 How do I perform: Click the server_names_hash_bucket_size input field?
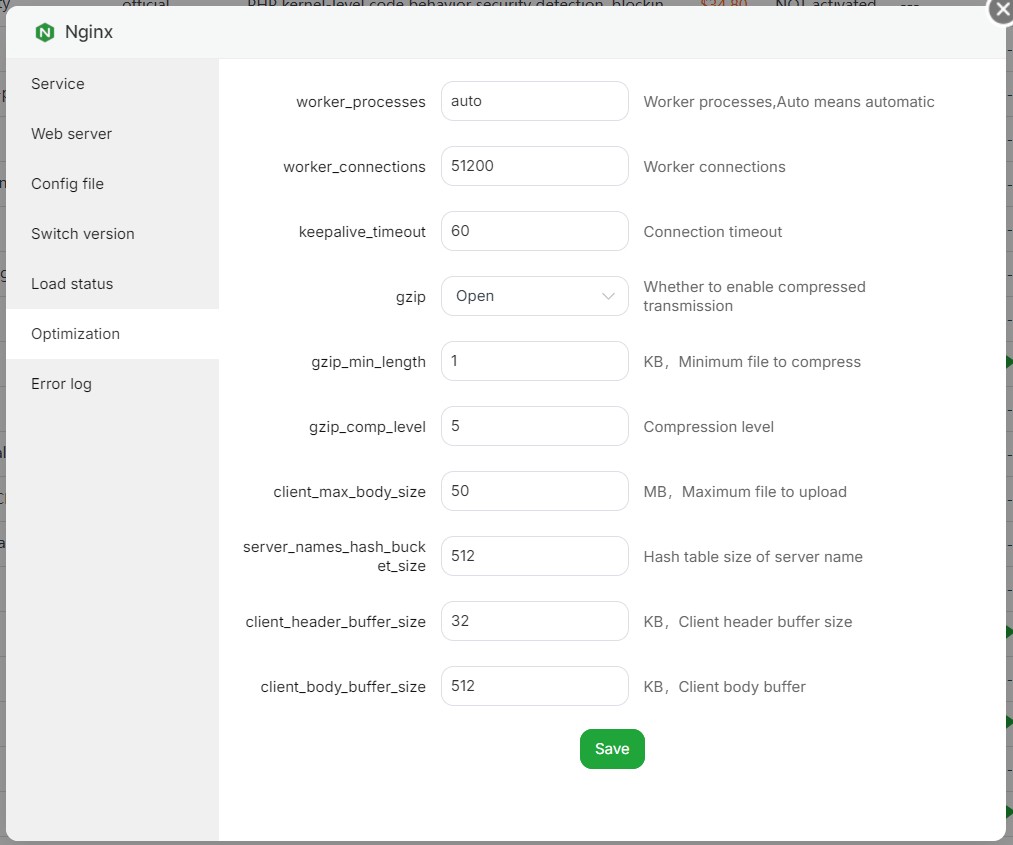(534, 556)
